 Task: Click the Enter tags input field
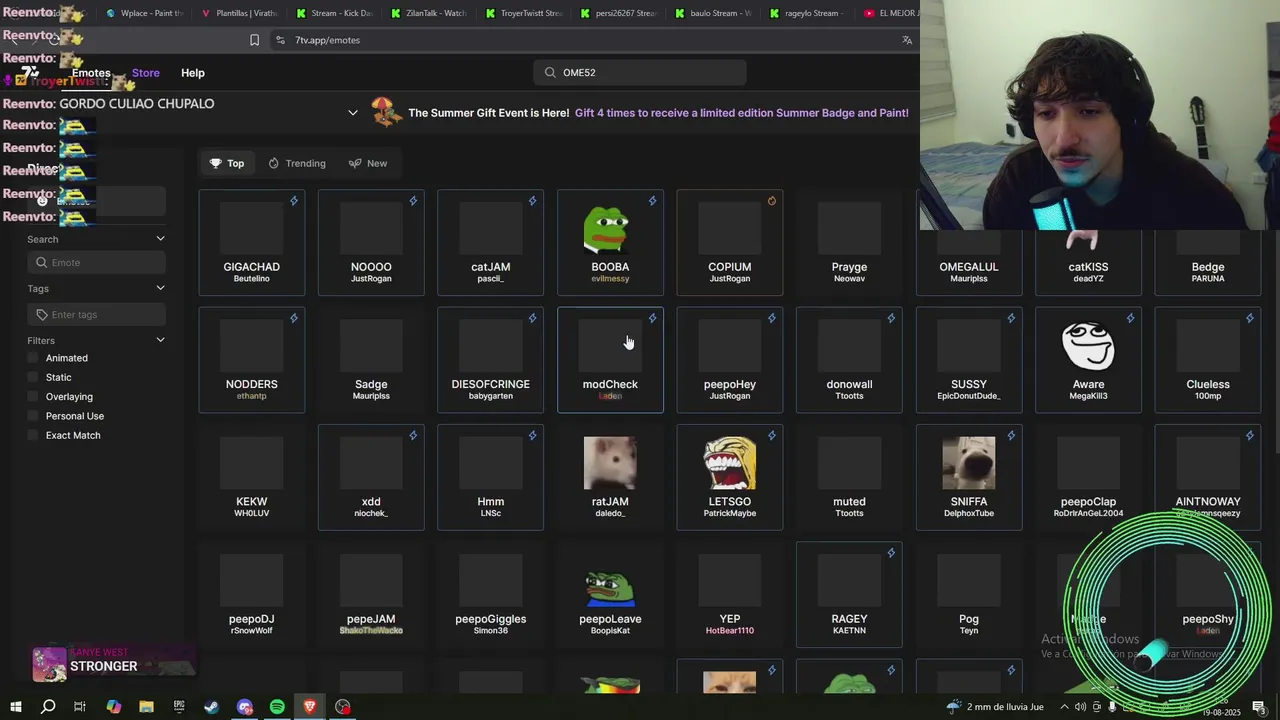pyautogui.click(x=96, y=314)
